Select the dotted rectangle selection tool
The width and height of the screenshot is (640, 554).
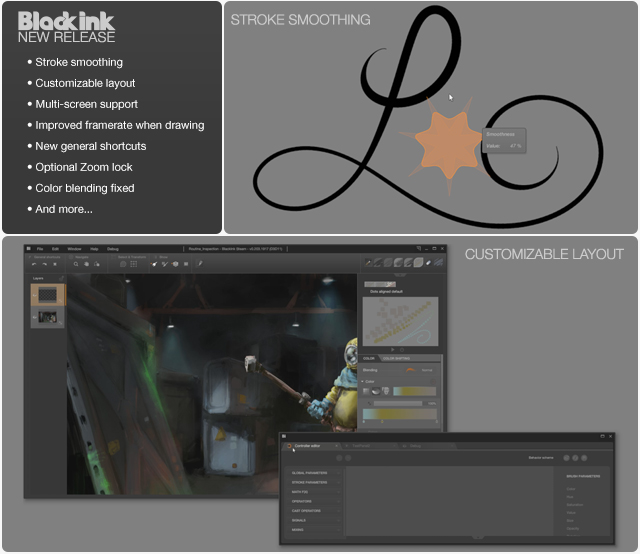[x=133, y=264]
